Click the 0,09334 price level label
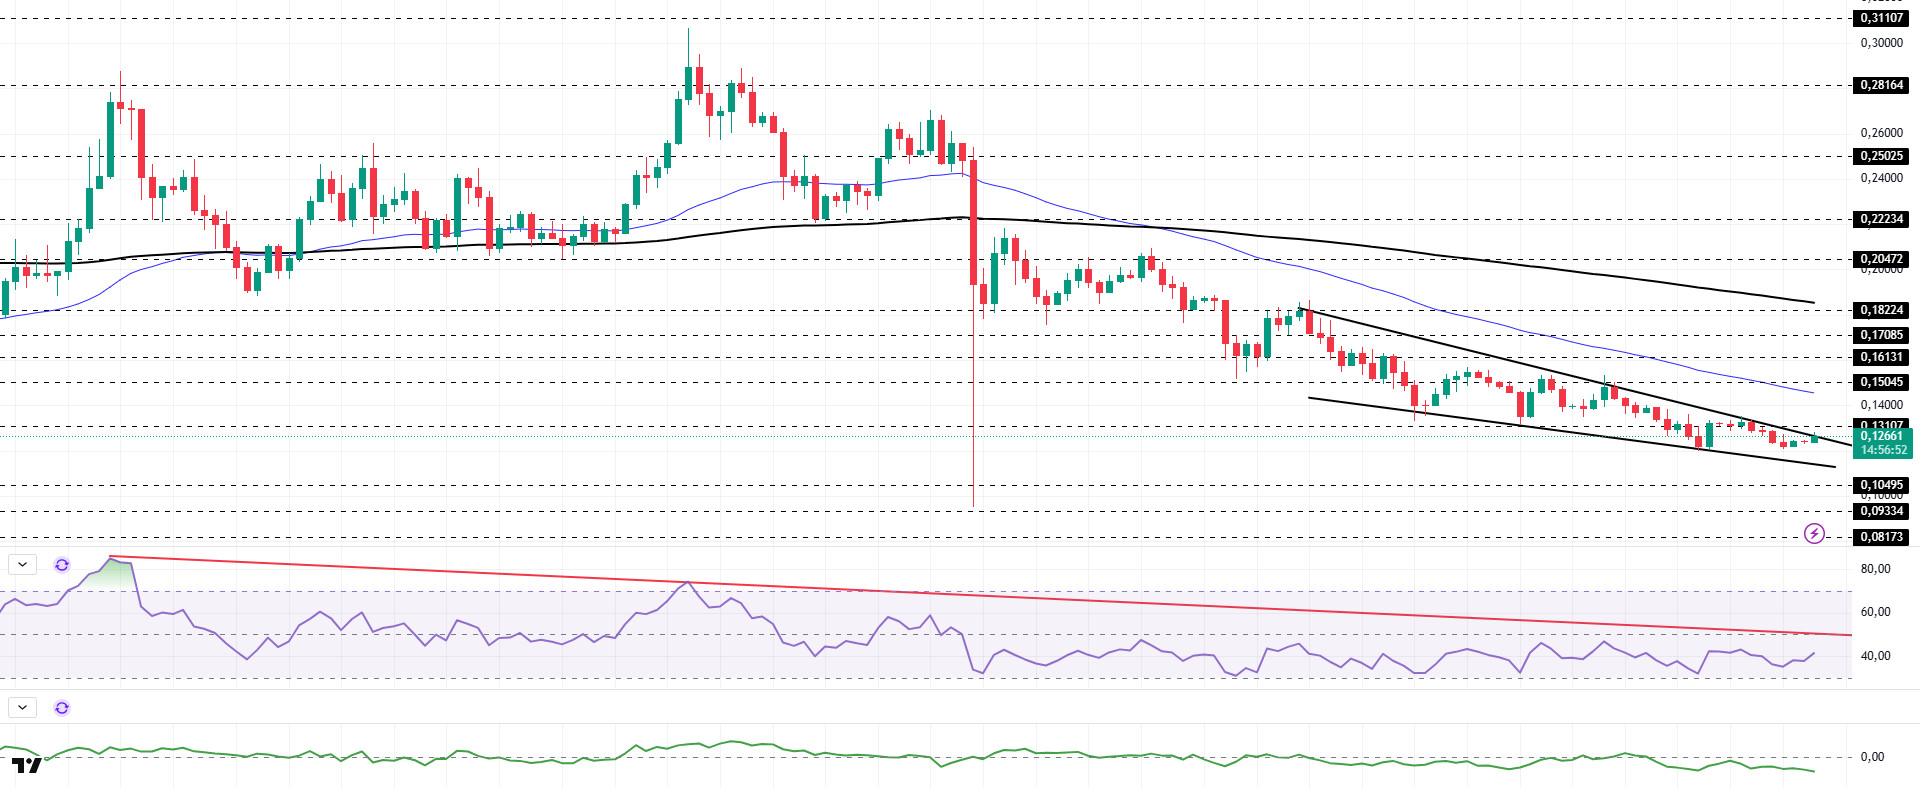 pyautogui.click(x=1881, y=511)
